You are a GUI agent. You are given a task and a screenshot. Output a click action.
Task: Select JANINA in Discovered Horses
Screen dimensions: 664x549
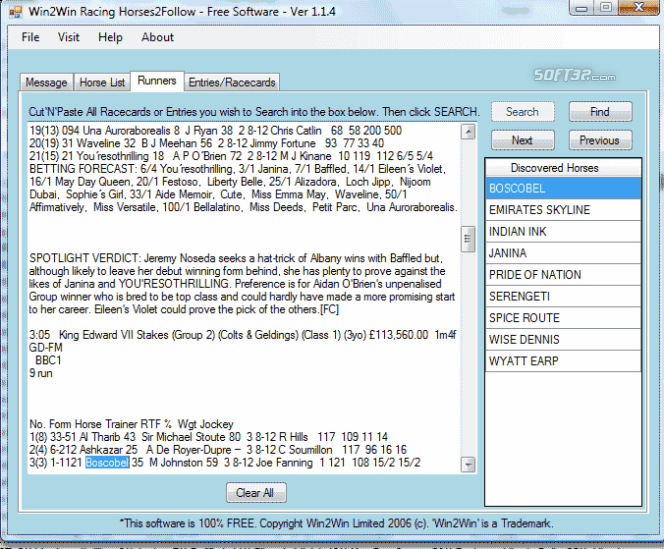tap(563, 253)
